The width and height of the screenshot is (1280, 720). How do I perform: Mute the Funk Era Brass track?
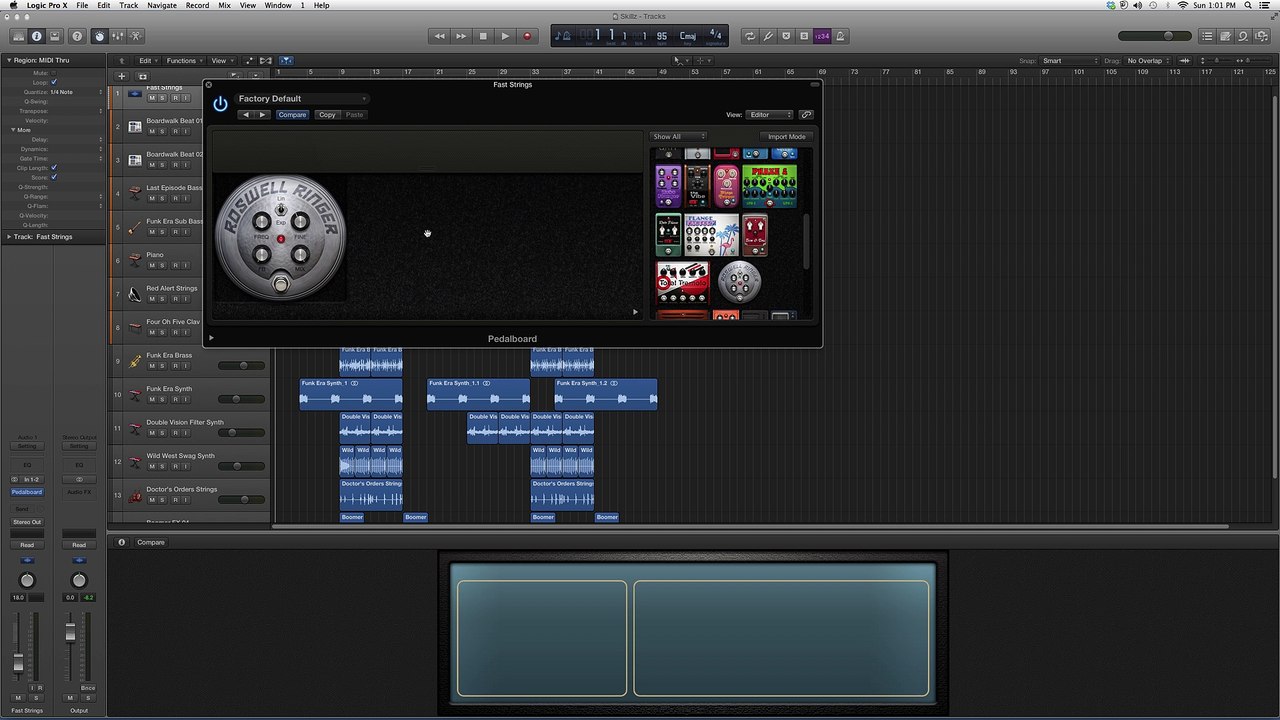click(152, 366)
